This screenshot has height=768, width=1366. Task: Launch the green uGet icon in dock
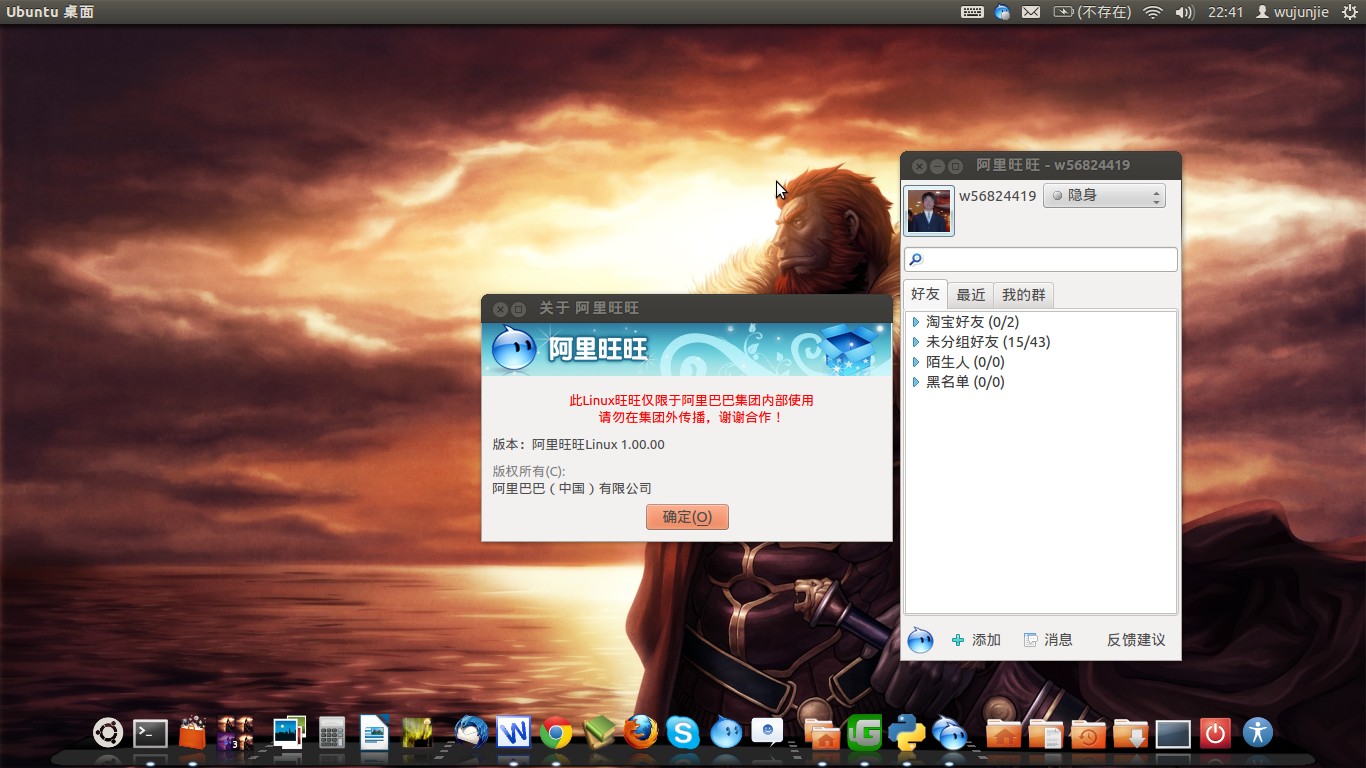864,733
